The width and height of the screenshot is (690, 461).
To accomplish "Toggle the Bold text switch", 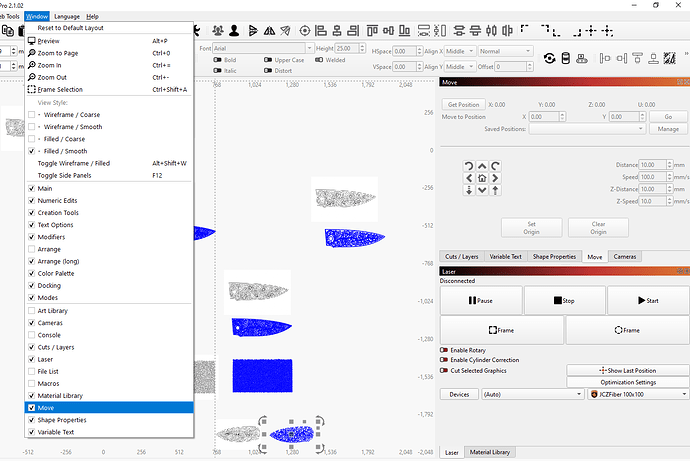I will tap(217, 60).
